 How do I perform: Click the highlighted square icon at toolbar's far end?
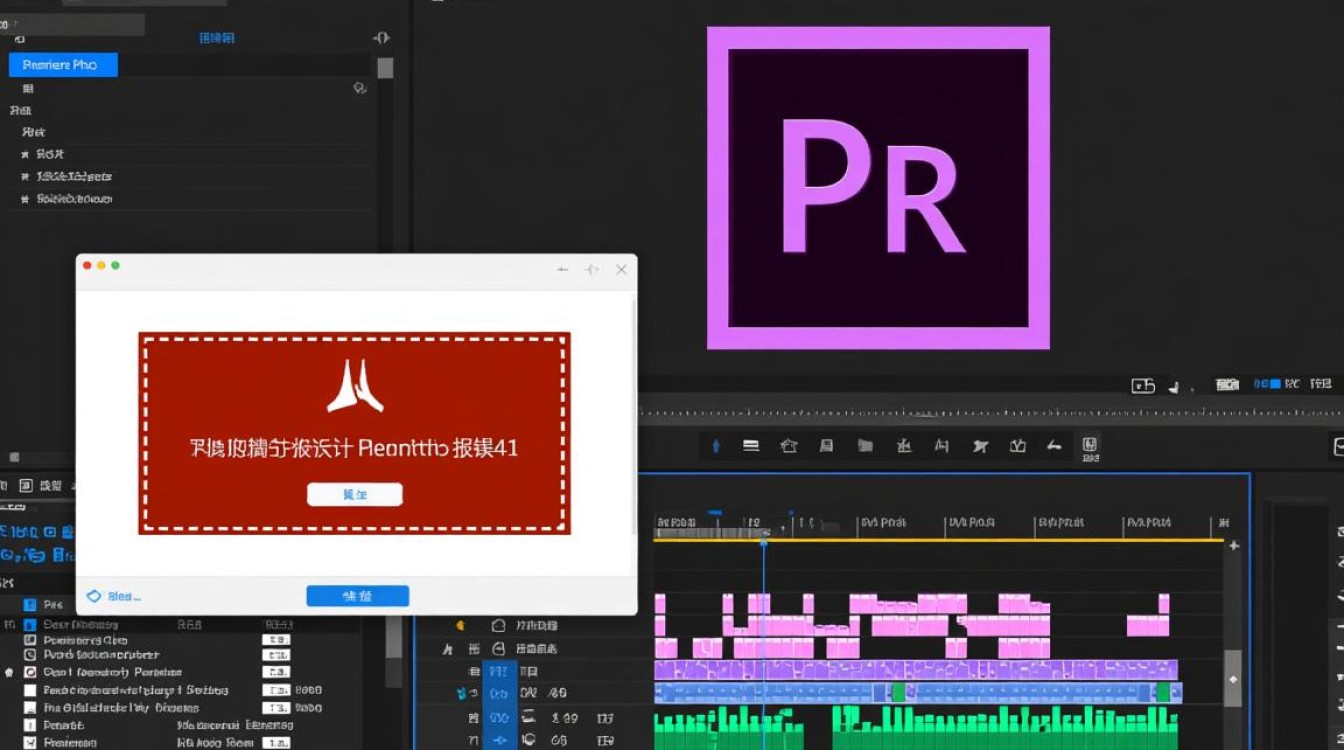[x=1089, y=447]
